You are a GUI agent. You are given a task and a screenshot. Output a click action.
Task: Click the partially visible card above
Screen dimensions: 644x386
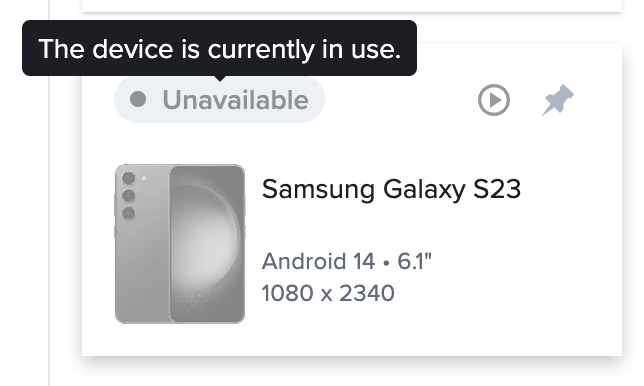(352, 6)
